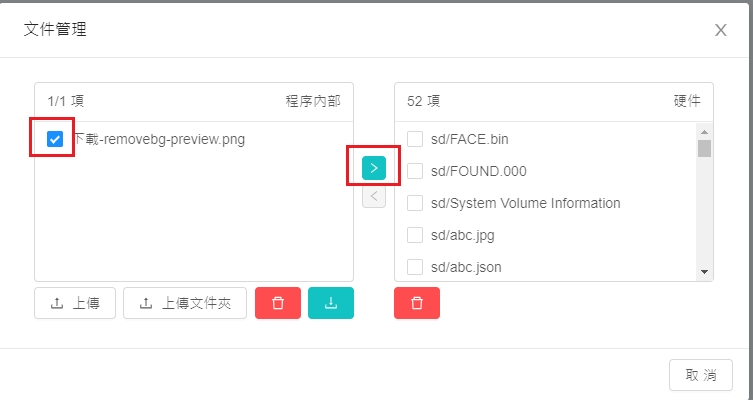The height and width of the screenshot is (400, 753).
Task: Check the sd/abc.jpg checkbox
Action: pos(415,235)
